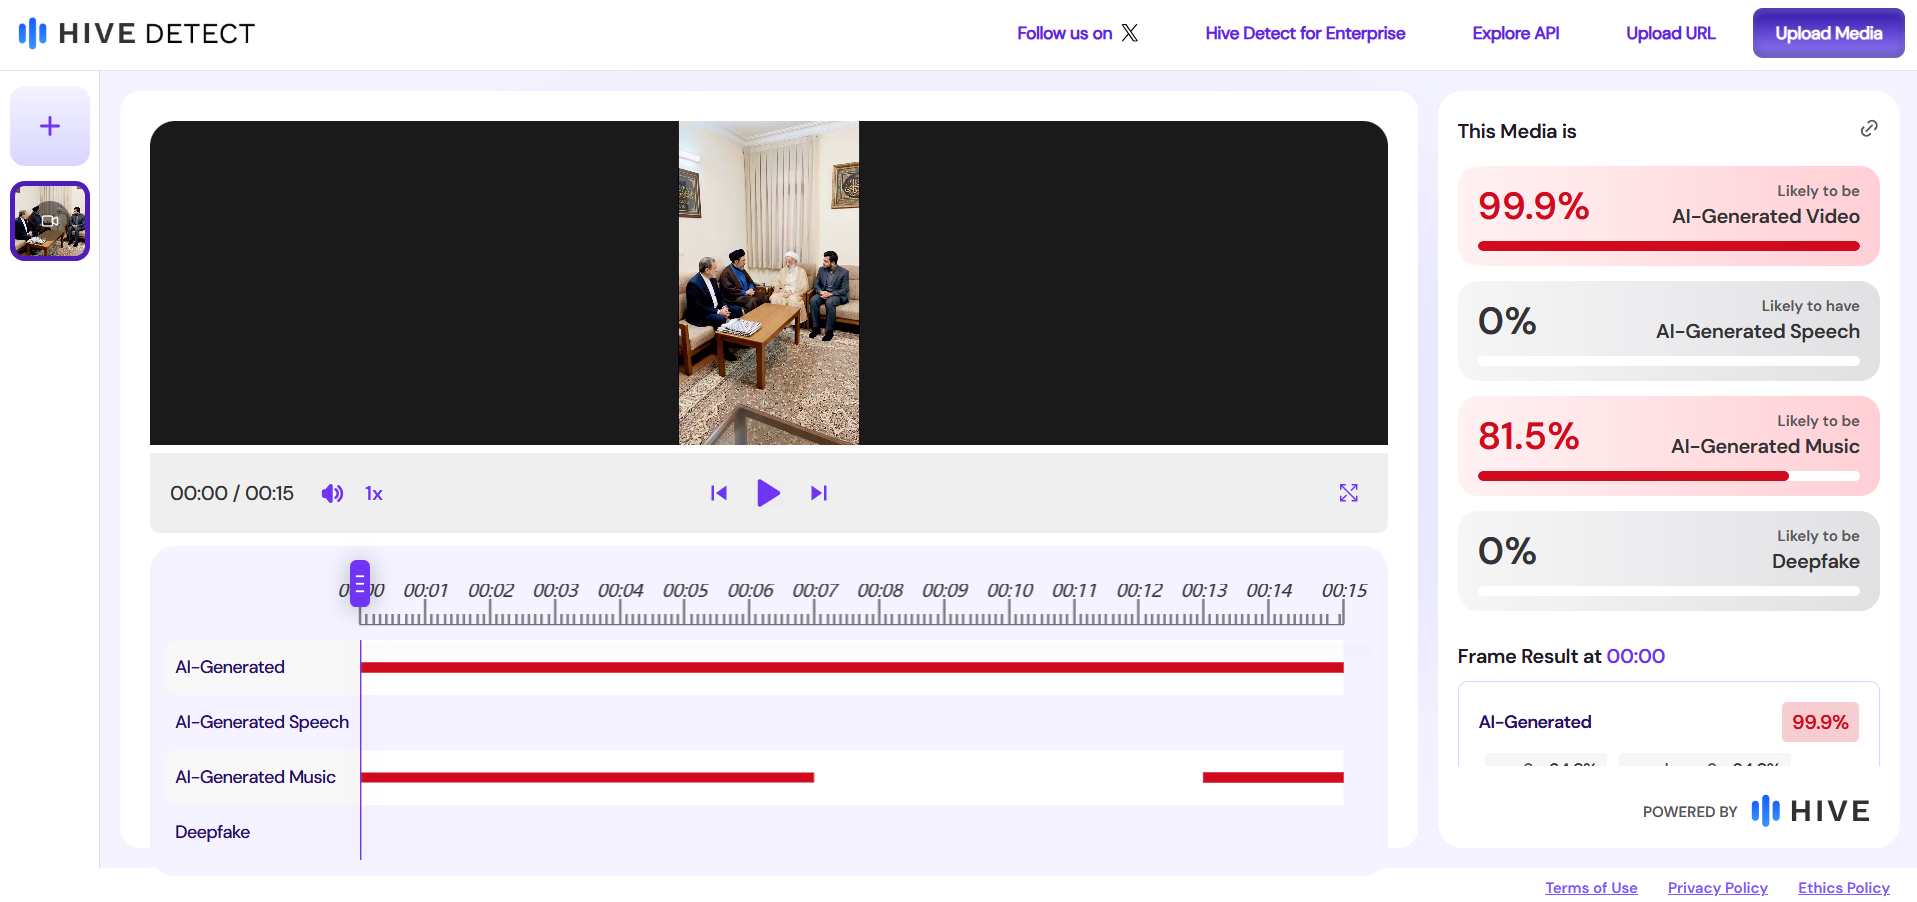The width and height of the screenshot is (1917, 902).
Task: Click the 00:00 / 00:15 time display
Action: [x=232, y=493]
